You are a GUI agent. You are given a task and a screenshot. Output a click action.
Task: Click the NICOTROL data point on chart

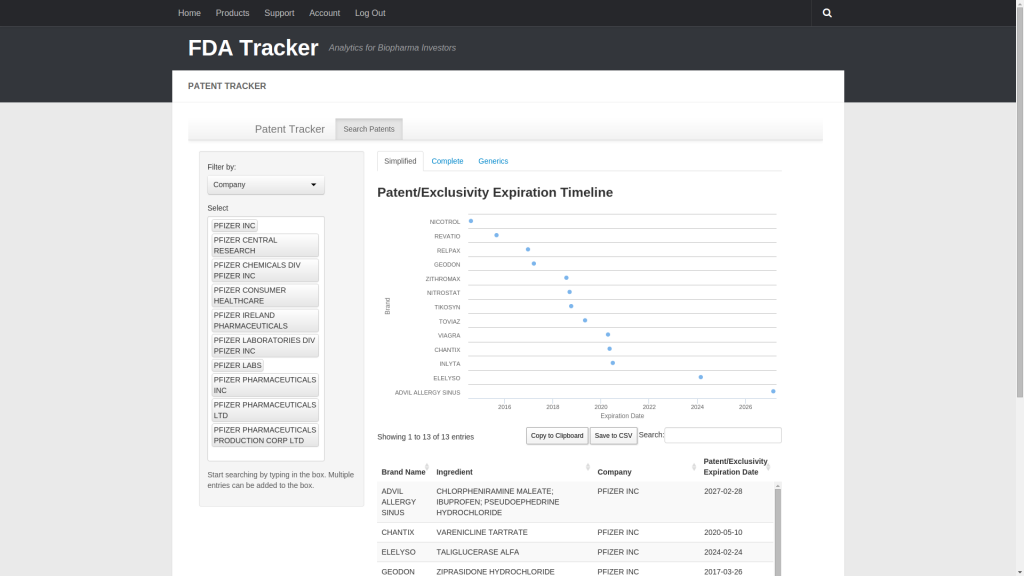tap(471, 221)
